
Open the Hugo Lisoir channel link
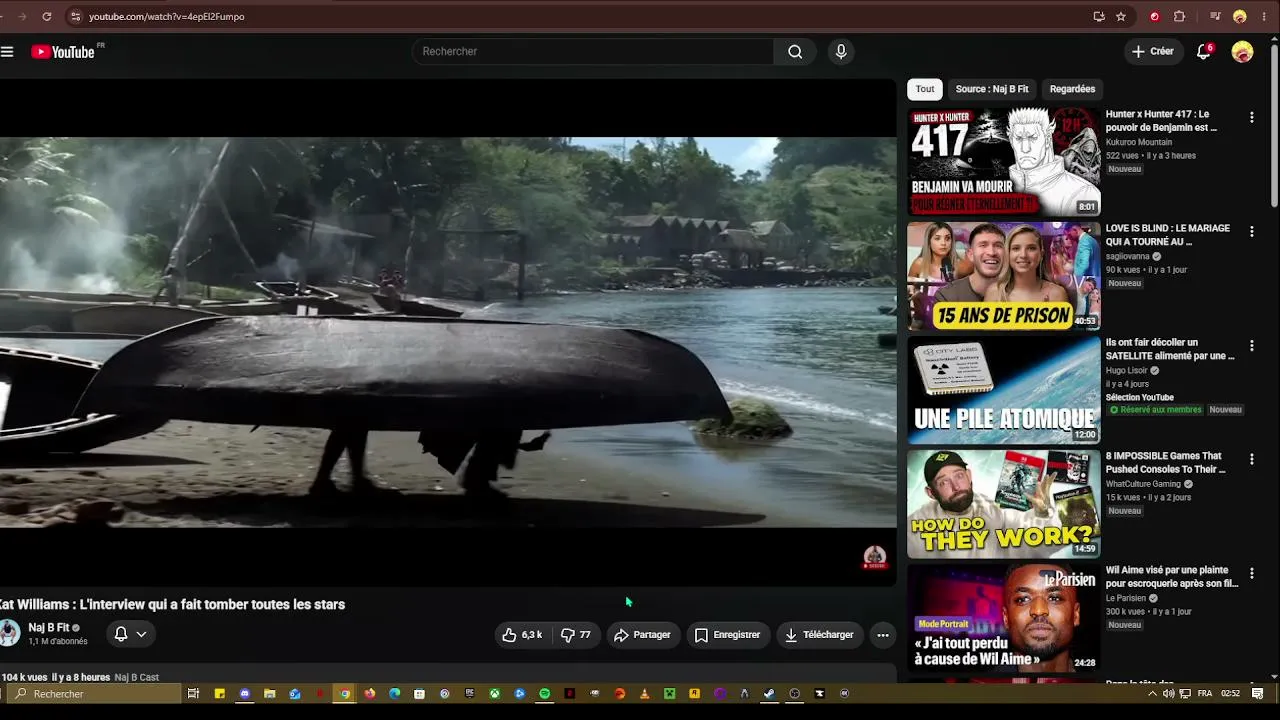pyautogui.click(x=1127, y=370)
